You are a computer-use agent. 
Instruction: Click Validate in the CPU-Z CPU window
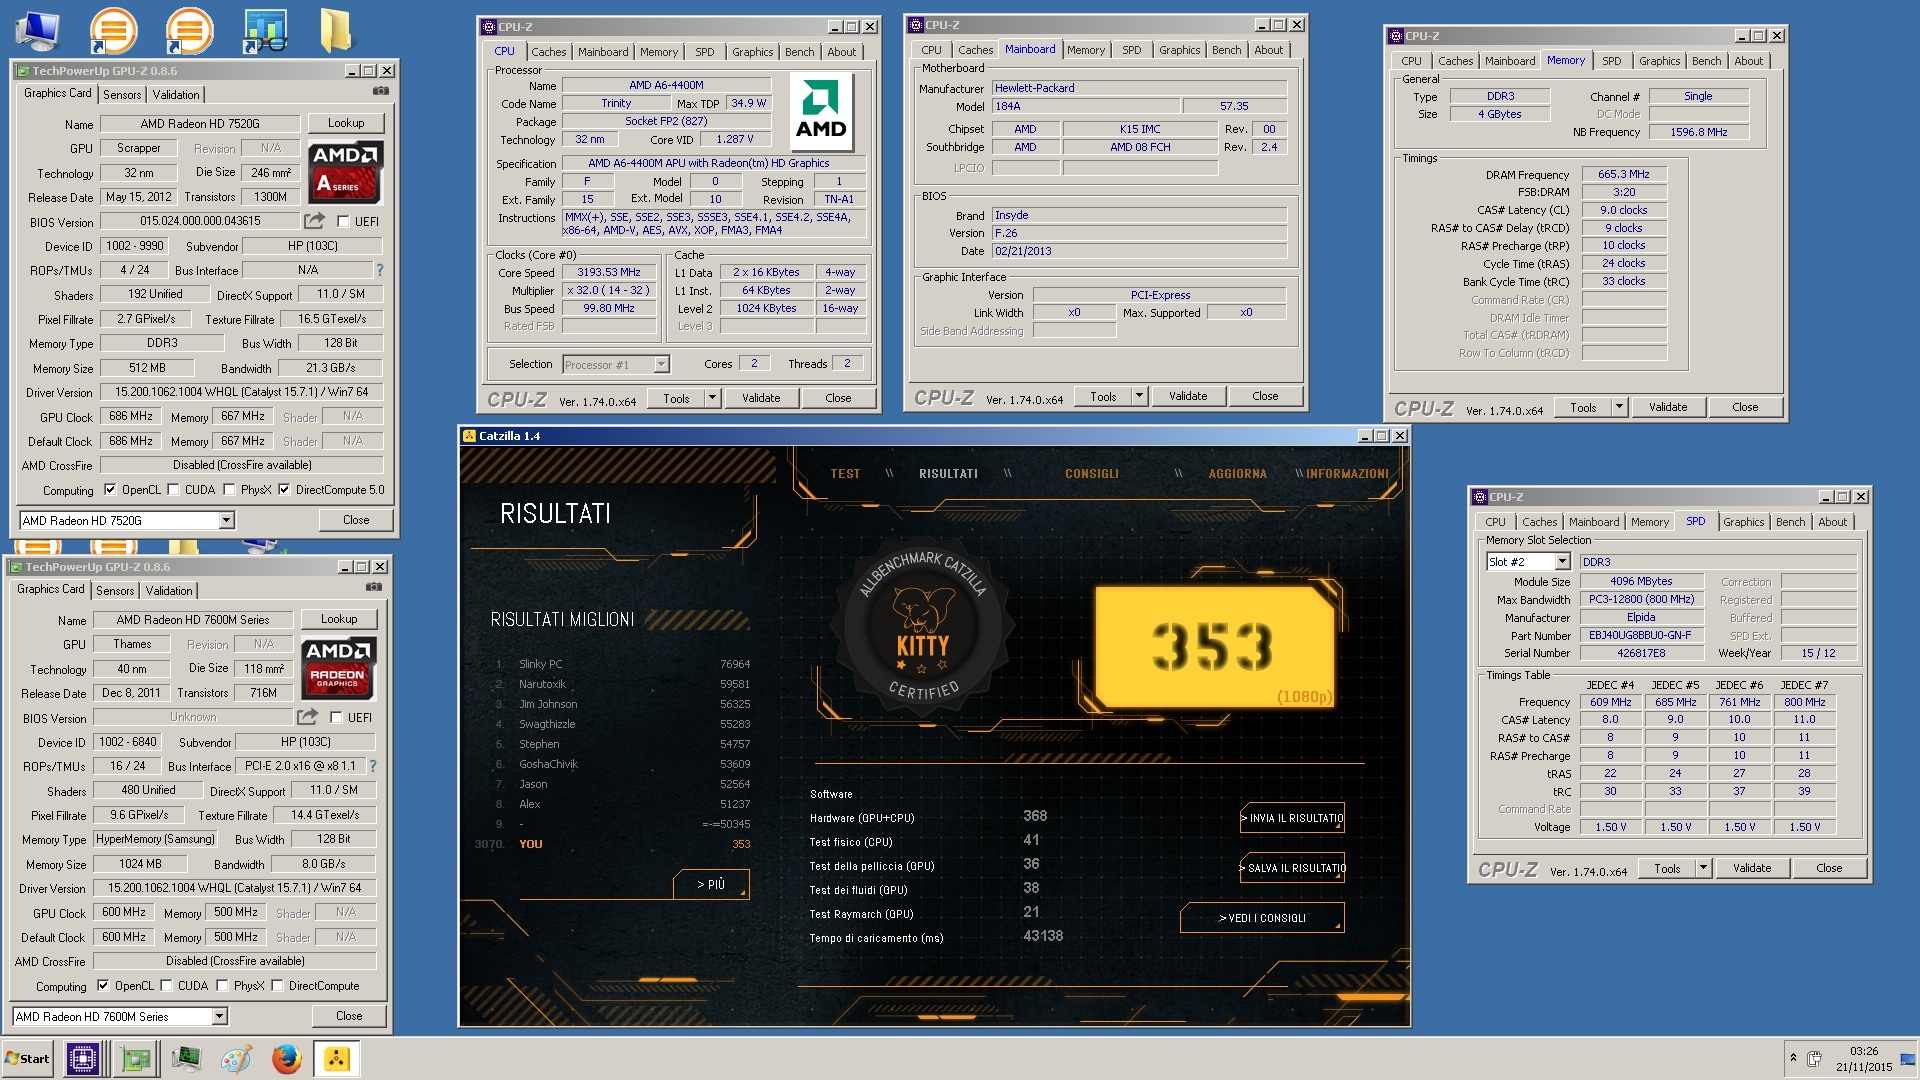pyautogui.click(x=761, y=398)
